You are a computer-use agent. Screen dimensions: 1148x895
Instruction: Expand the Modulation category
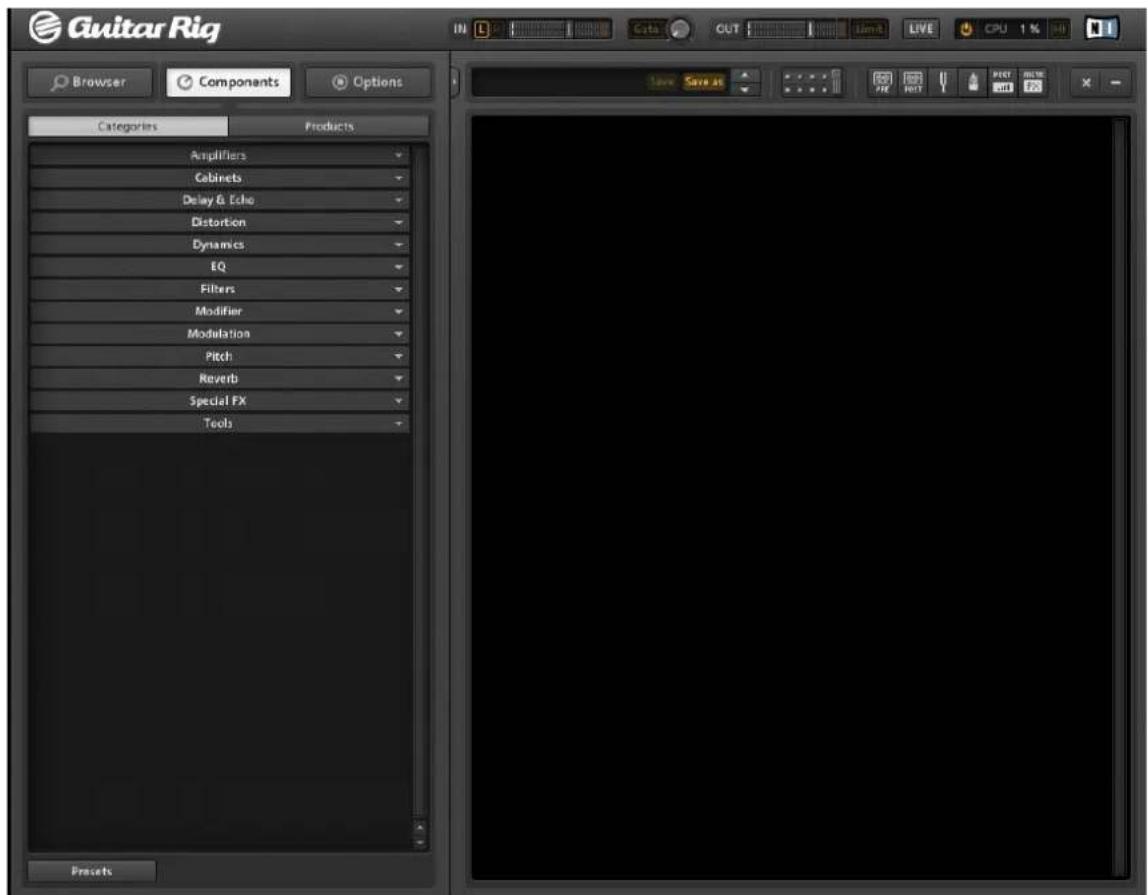tap(219, 334)
